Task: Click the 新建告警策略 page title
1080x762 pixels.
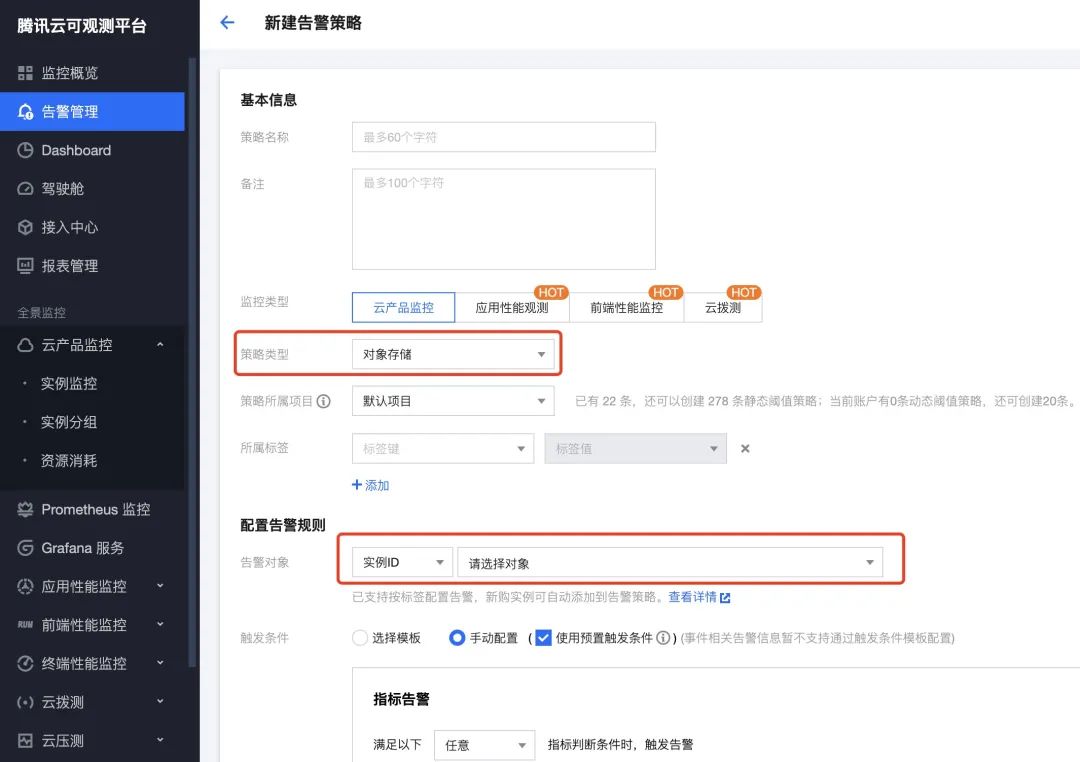Action: click(x=313, y=23)
